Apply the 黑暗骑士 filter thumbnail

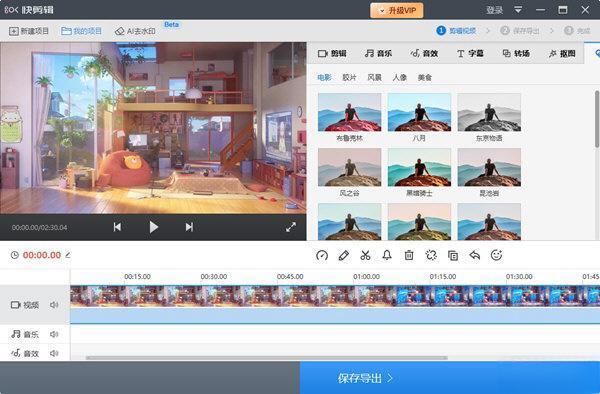click(419, 168)
